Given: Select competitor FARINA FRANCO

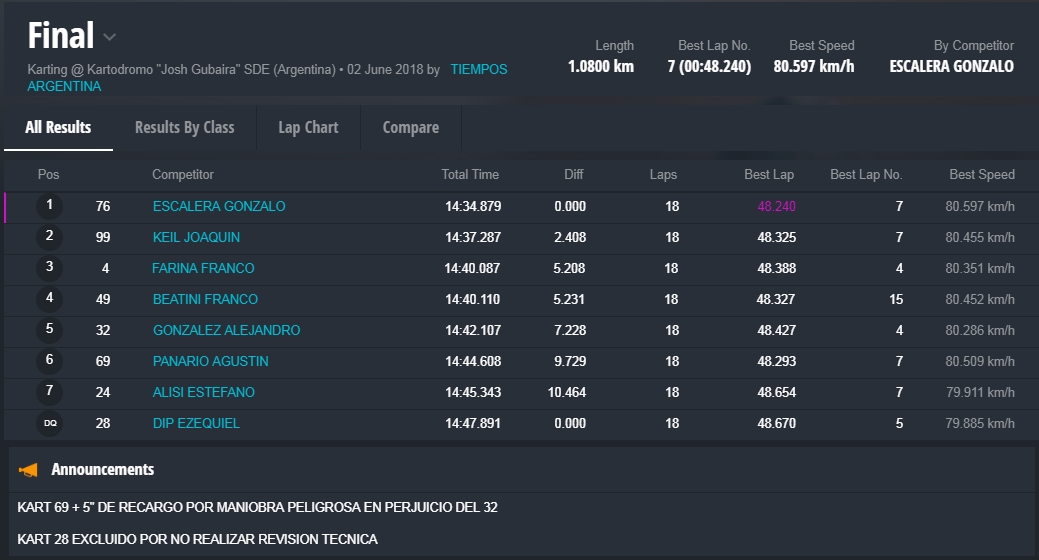Looking at the screenshot, I should click(203, 268).
